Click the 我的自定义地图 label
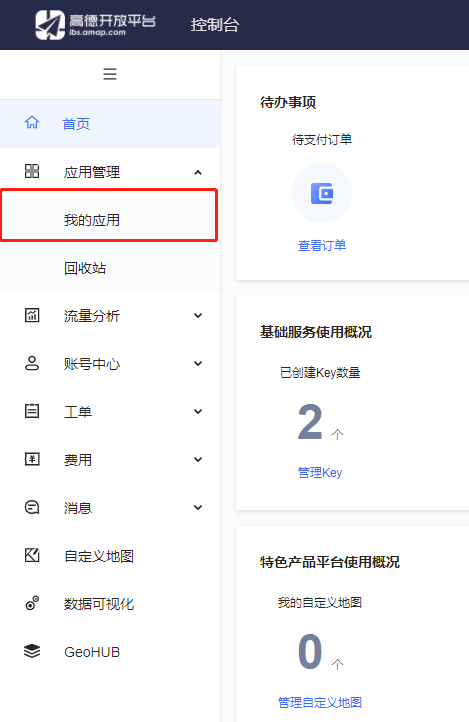Viewport: 469px width, 722px height. click(320, 602)
